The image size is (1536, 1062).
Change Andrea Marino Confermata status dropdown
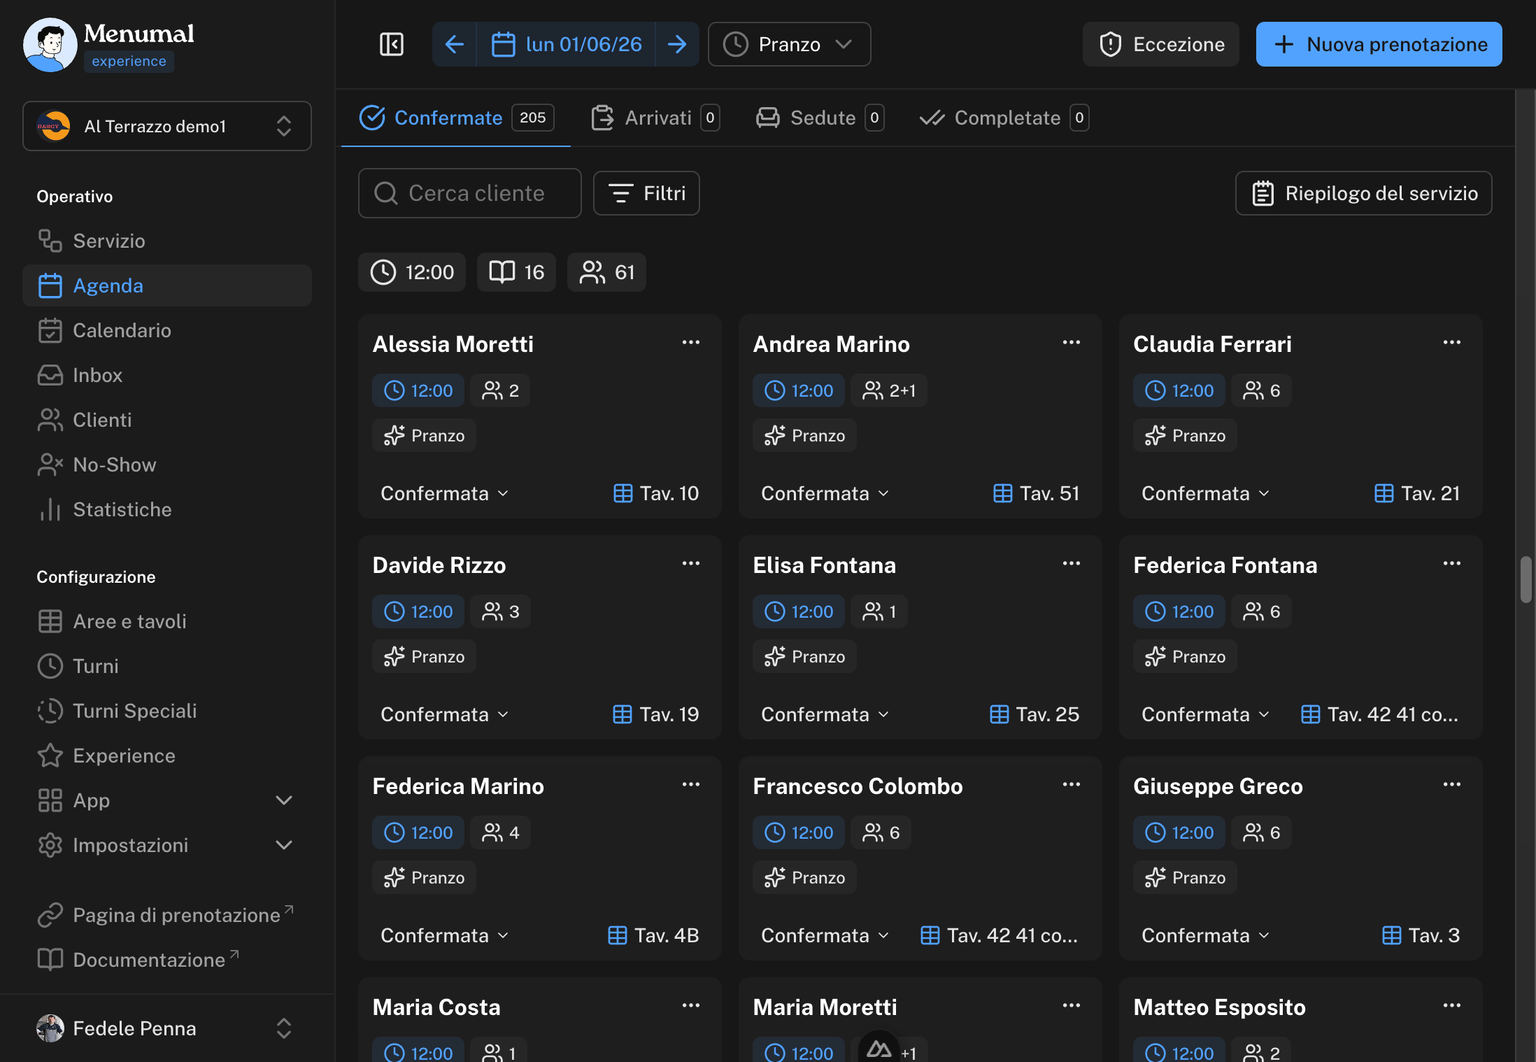click(825, 493)
